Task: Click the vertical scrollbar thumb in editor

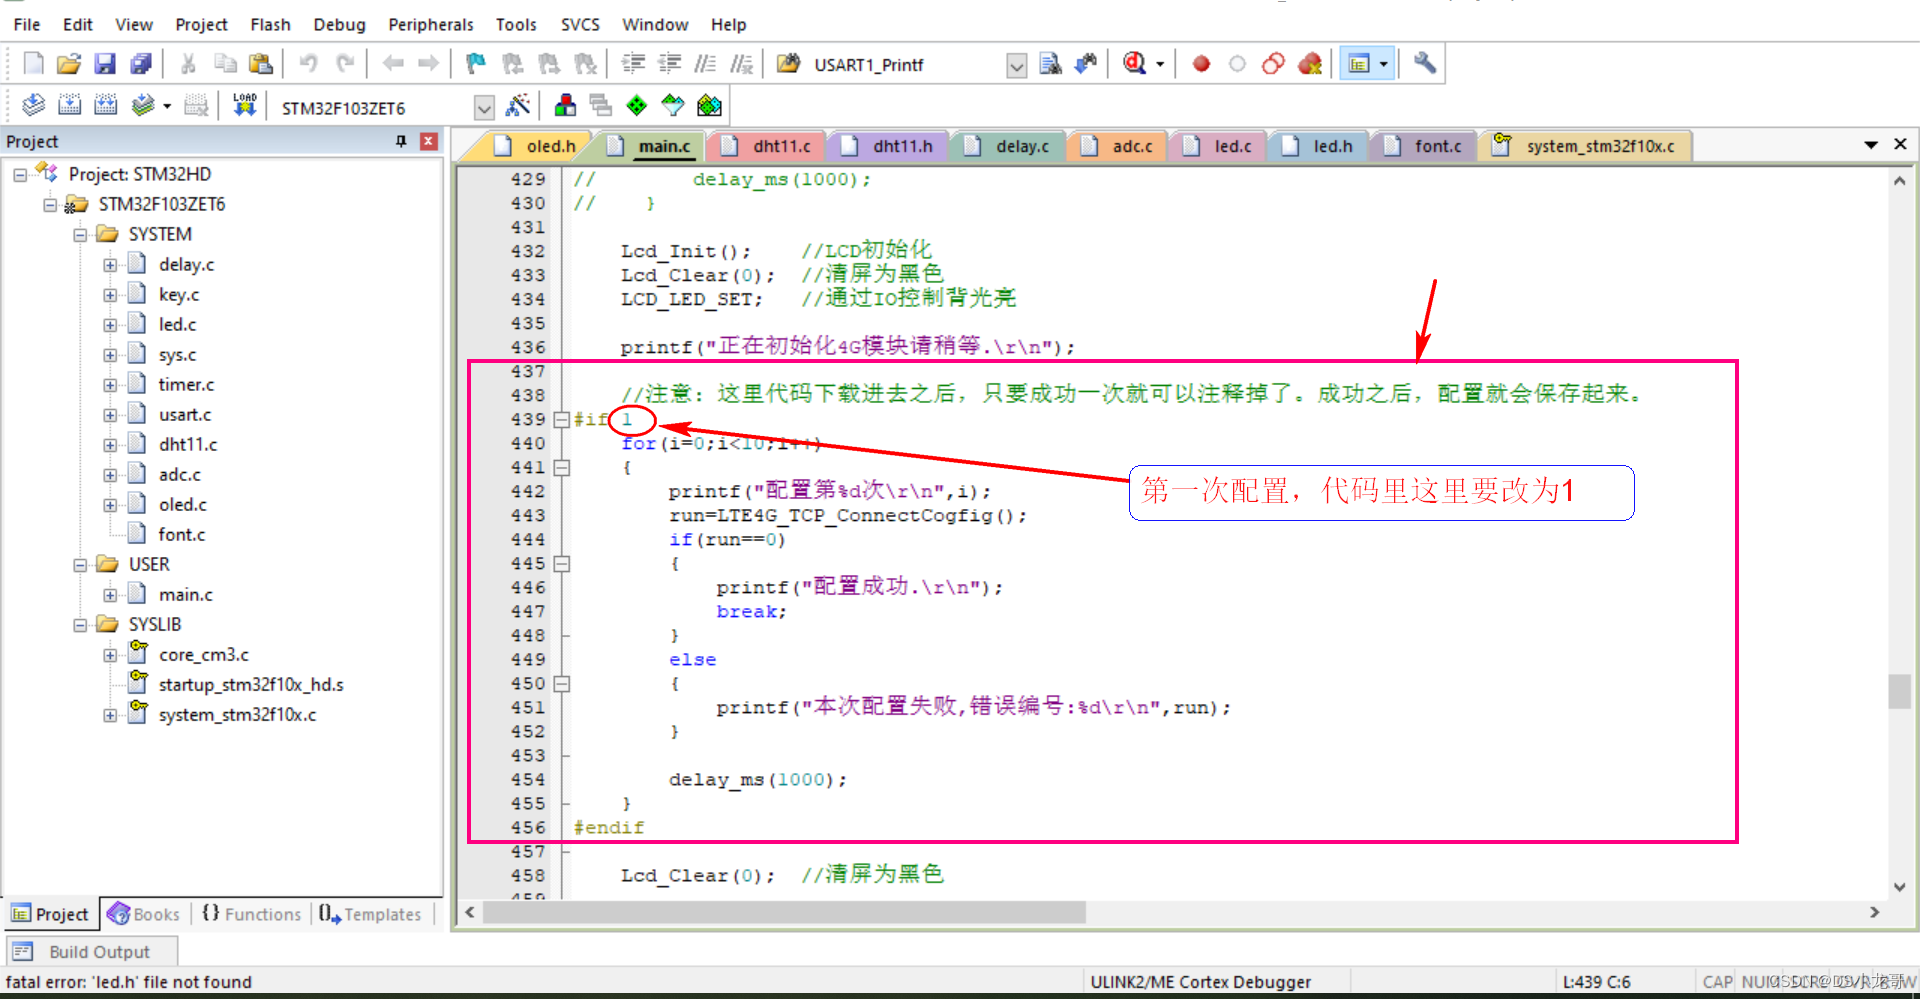Action: point(1899,691)
